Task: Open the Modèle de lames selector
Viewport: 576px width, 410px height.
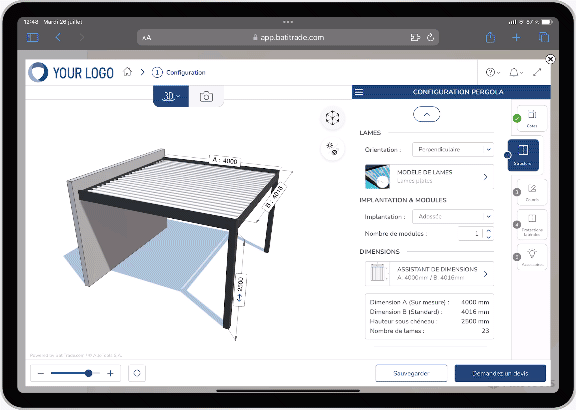Action: (429, 177)
